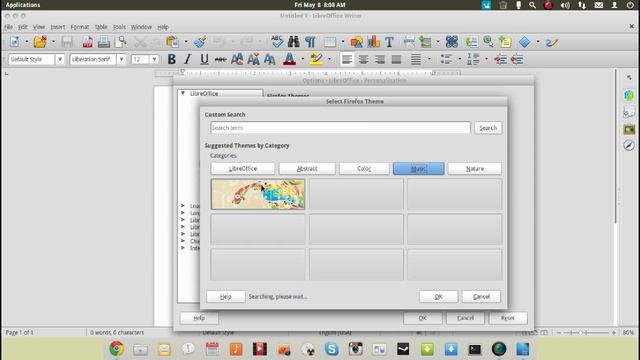Select the highlighted Music category button
This screenshot has height=360, width=640.
[419, 169]
